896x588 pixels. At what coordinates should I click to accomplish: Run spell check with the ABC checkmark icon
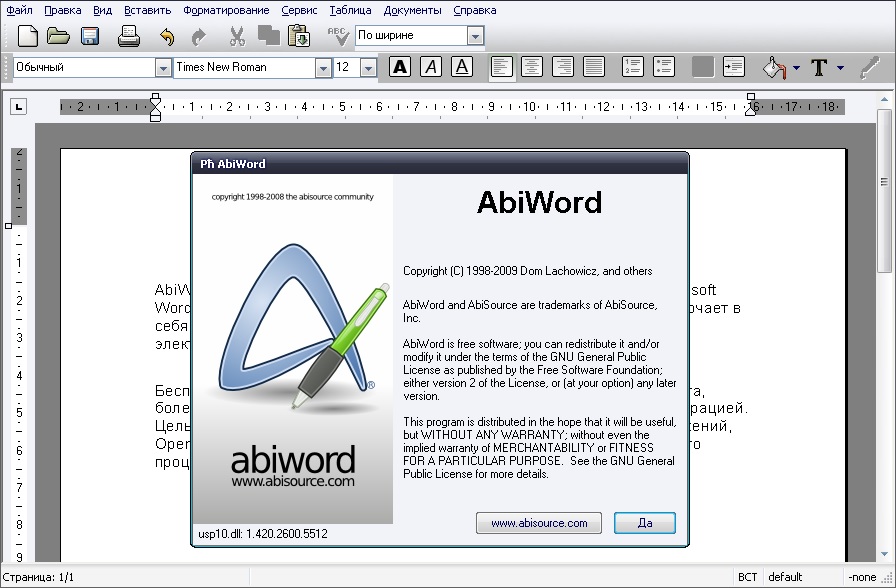tap(338, 36)
